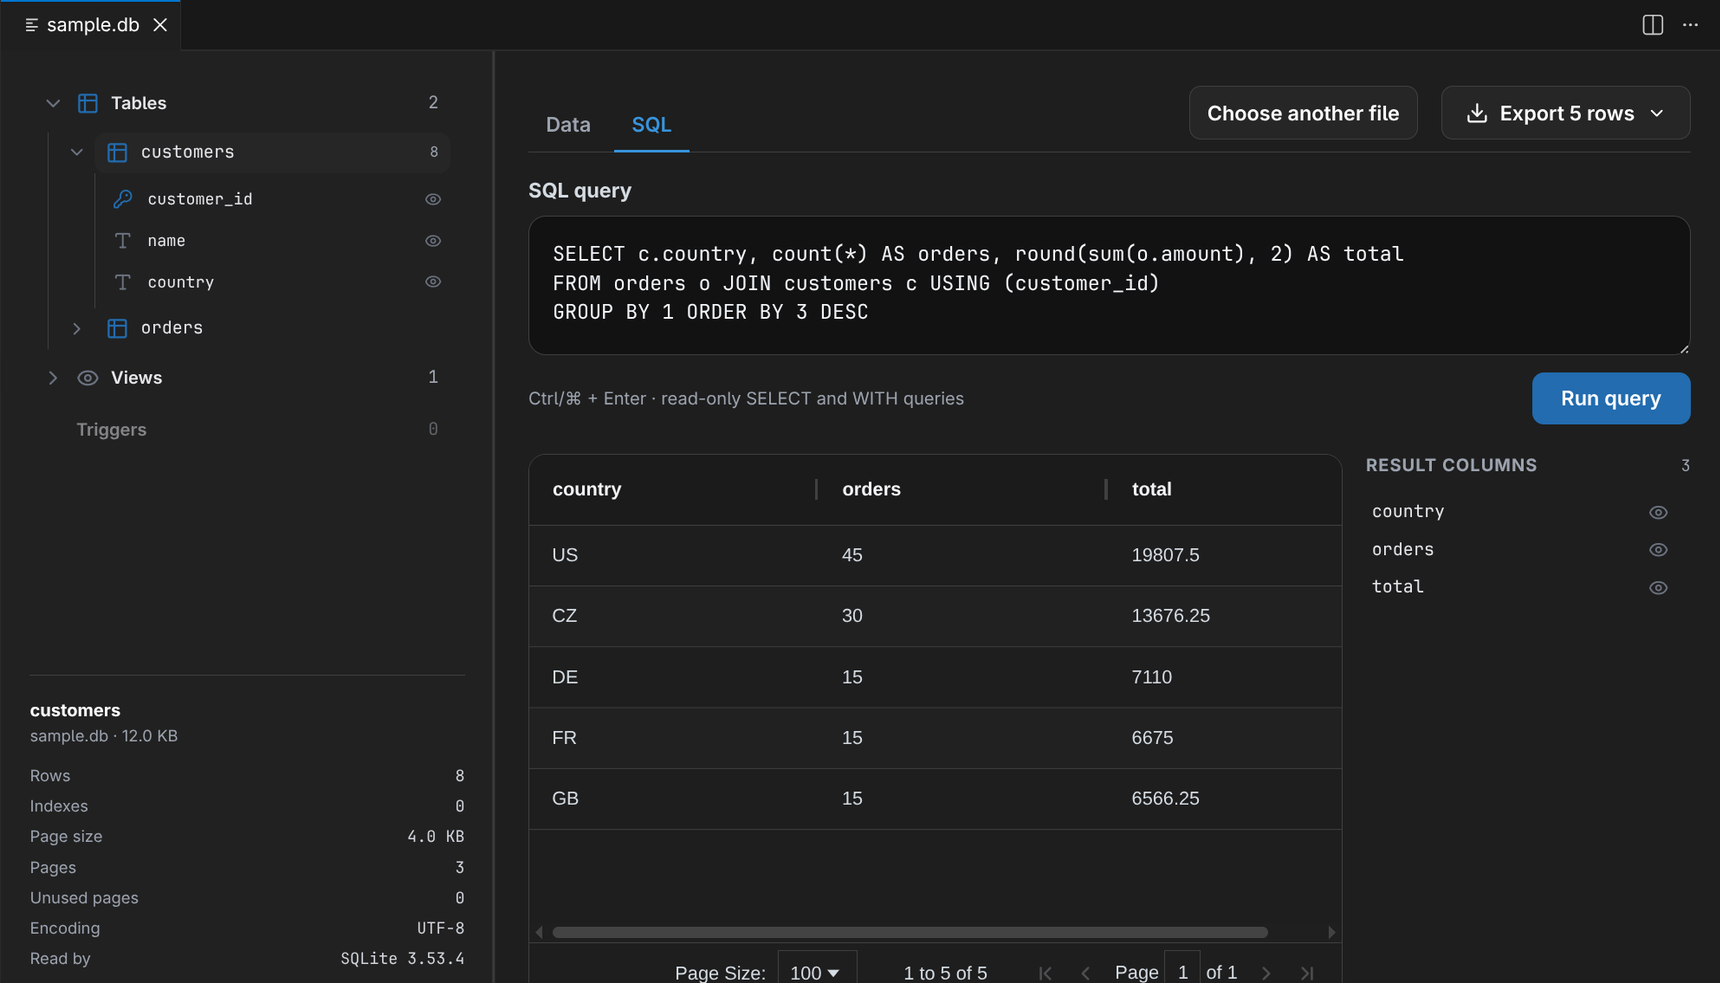1720x983 pixels.
Task: Toggle visibility of country column in sidebar
Action: point(433,282)
